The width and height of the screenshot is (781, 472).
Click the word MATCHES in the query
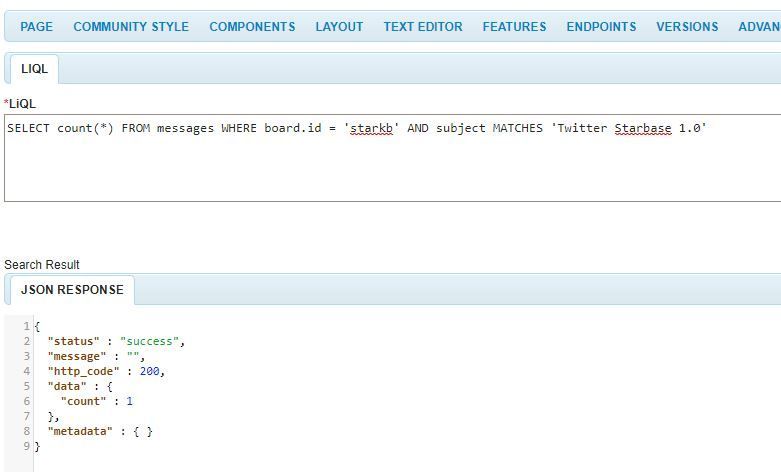[518, 128]
